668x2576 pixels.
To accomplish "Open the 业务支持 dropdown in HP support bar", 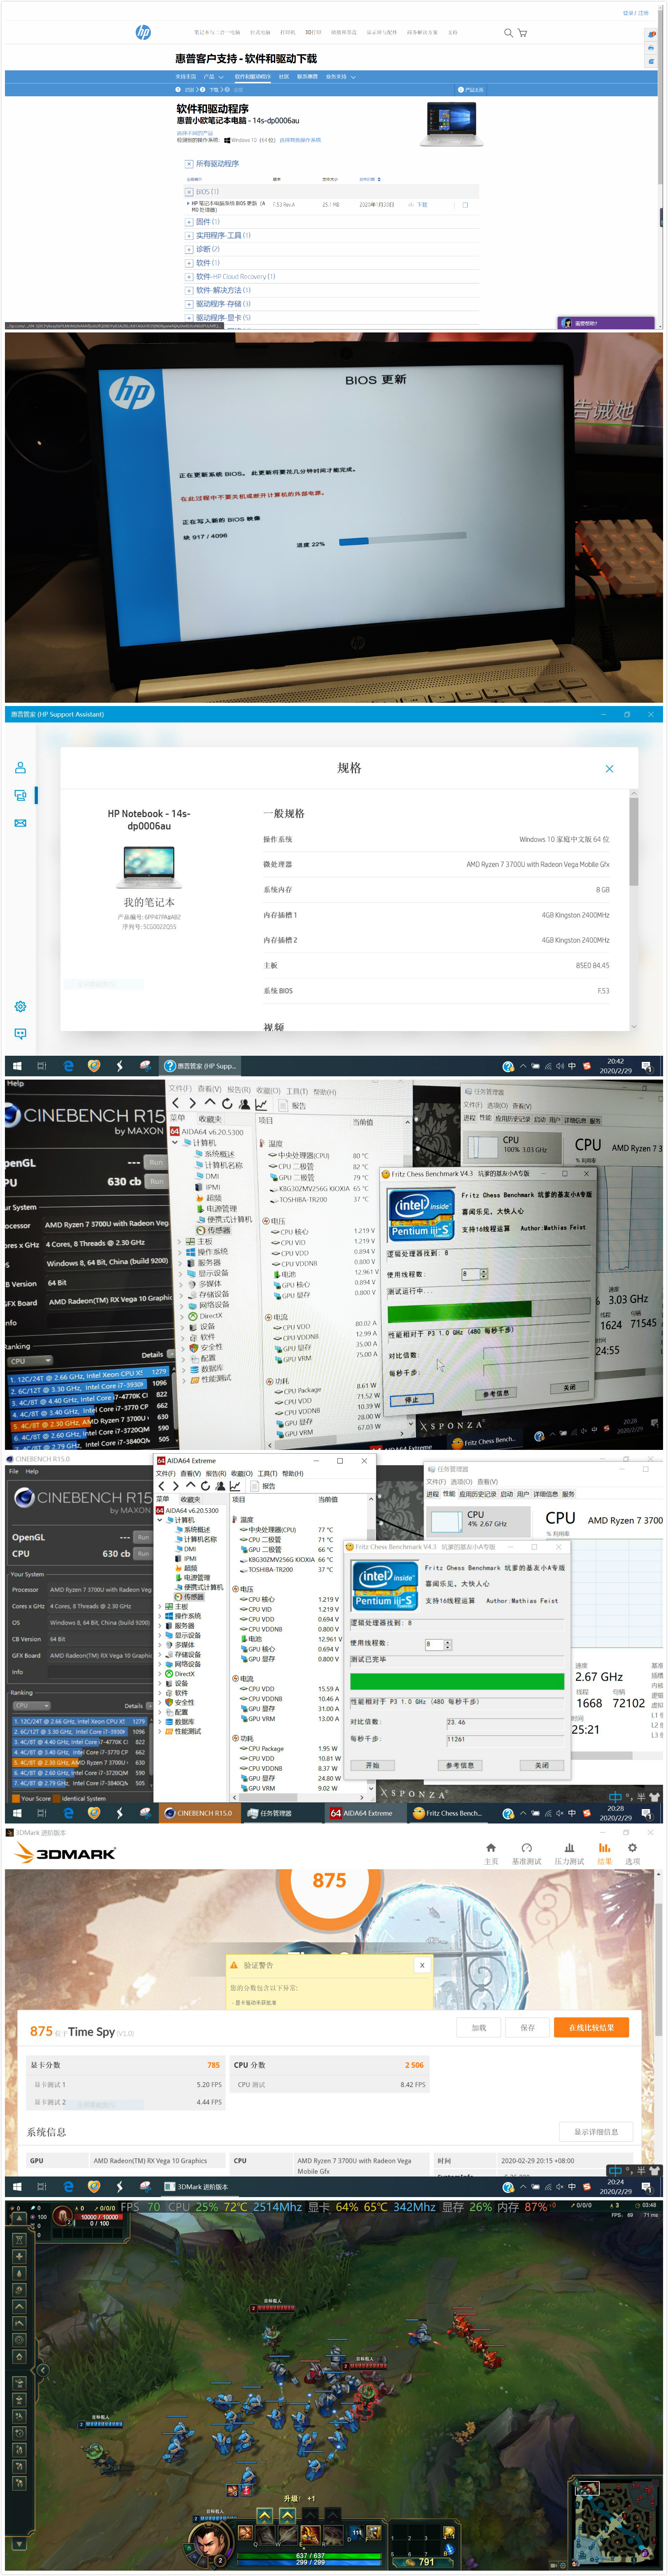I will point(341,77).
